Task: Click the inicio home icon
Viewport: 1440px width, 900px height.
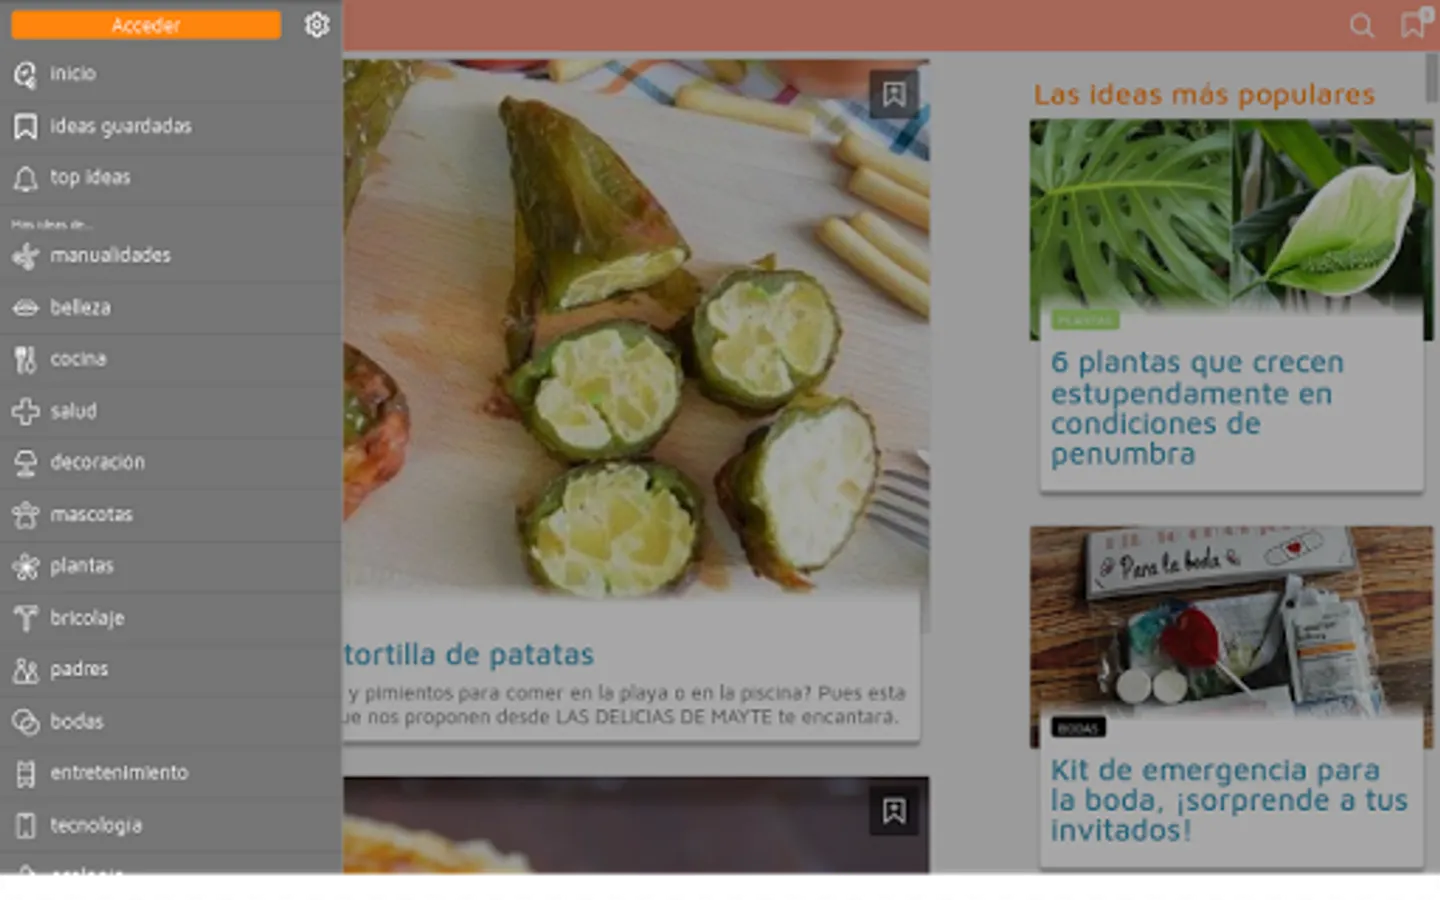Action: tap(25, 74)
